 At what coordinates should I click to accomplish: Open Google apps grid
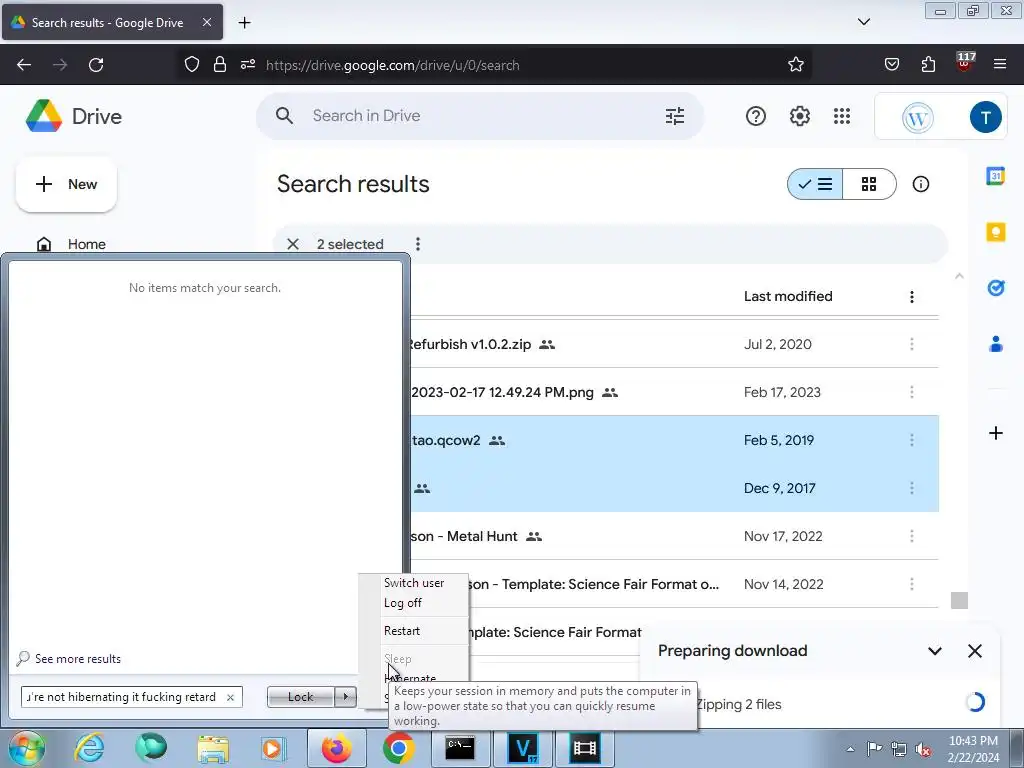(x=842, y=116)
